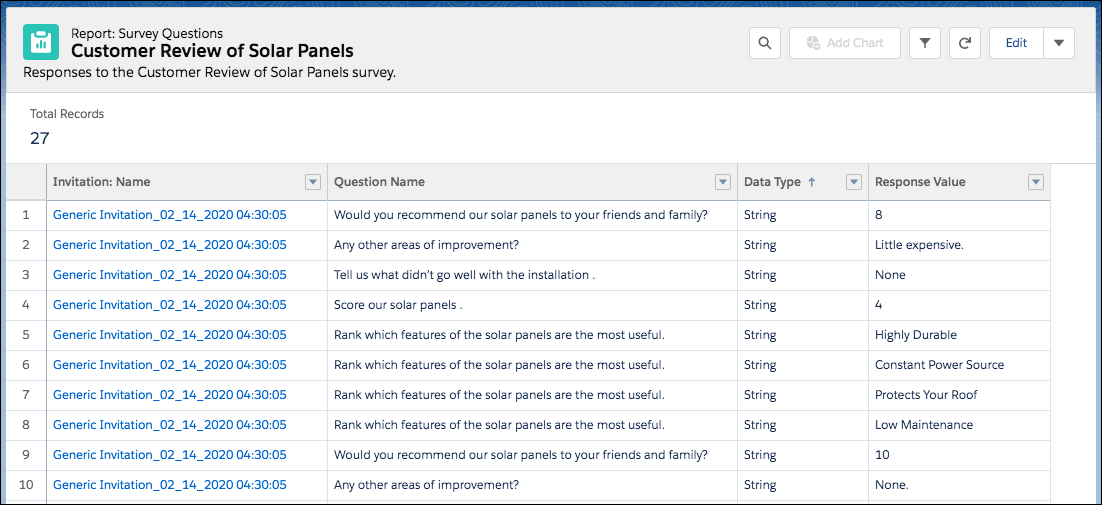1102x505 pixels.
Task: Click 'Rank which features' question in row 8
Action: [x=533, y=425]
